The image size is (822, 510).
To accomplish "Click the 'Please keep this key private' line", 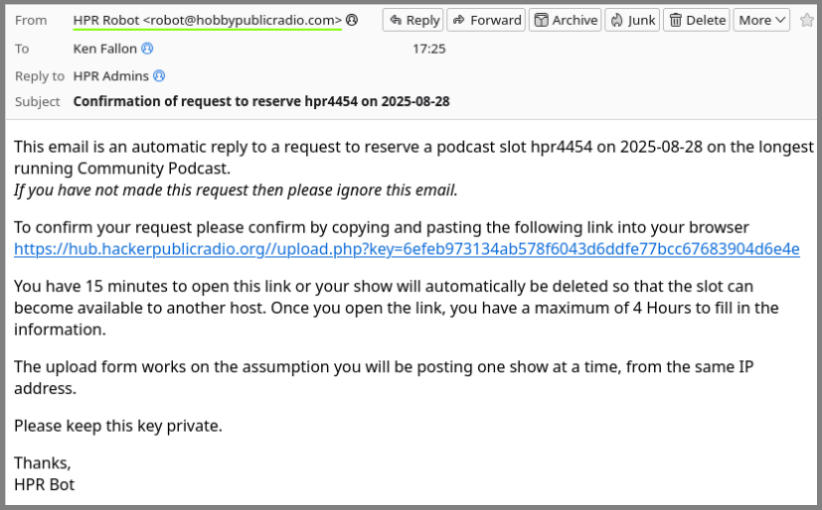I will pos(118,426).
